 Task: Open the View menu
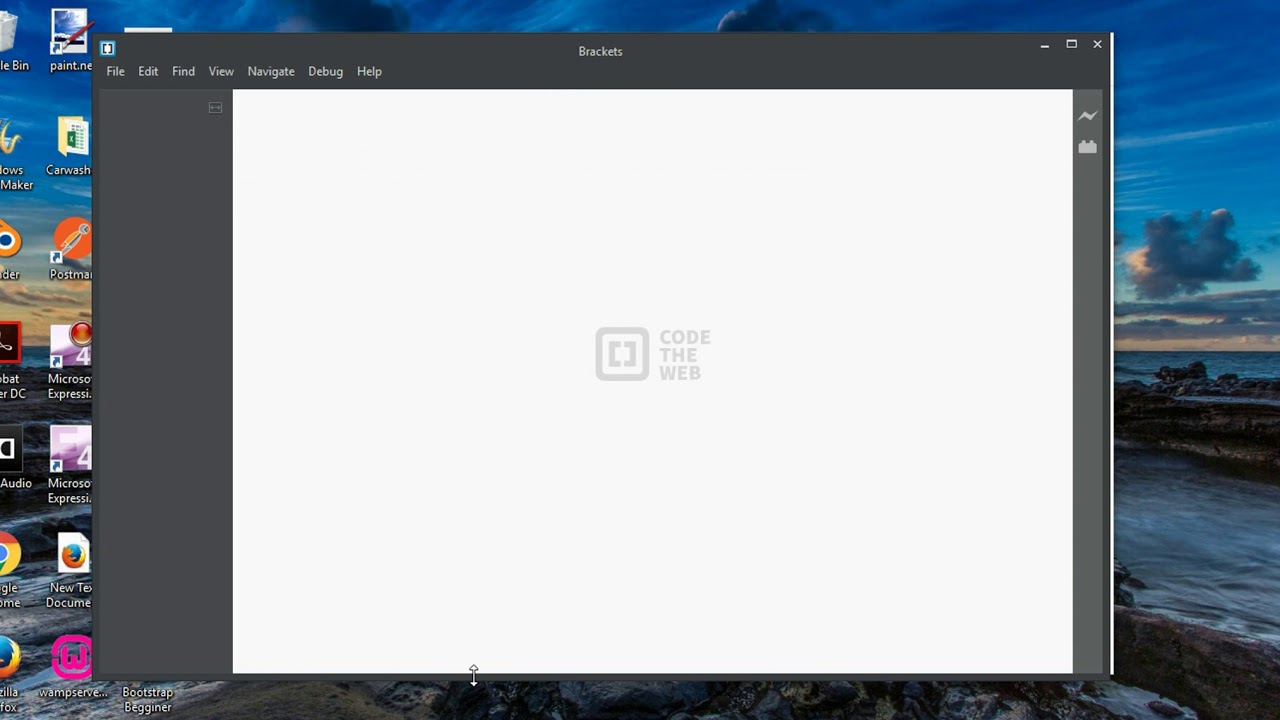pyautogui.click(x=221, y=71)
